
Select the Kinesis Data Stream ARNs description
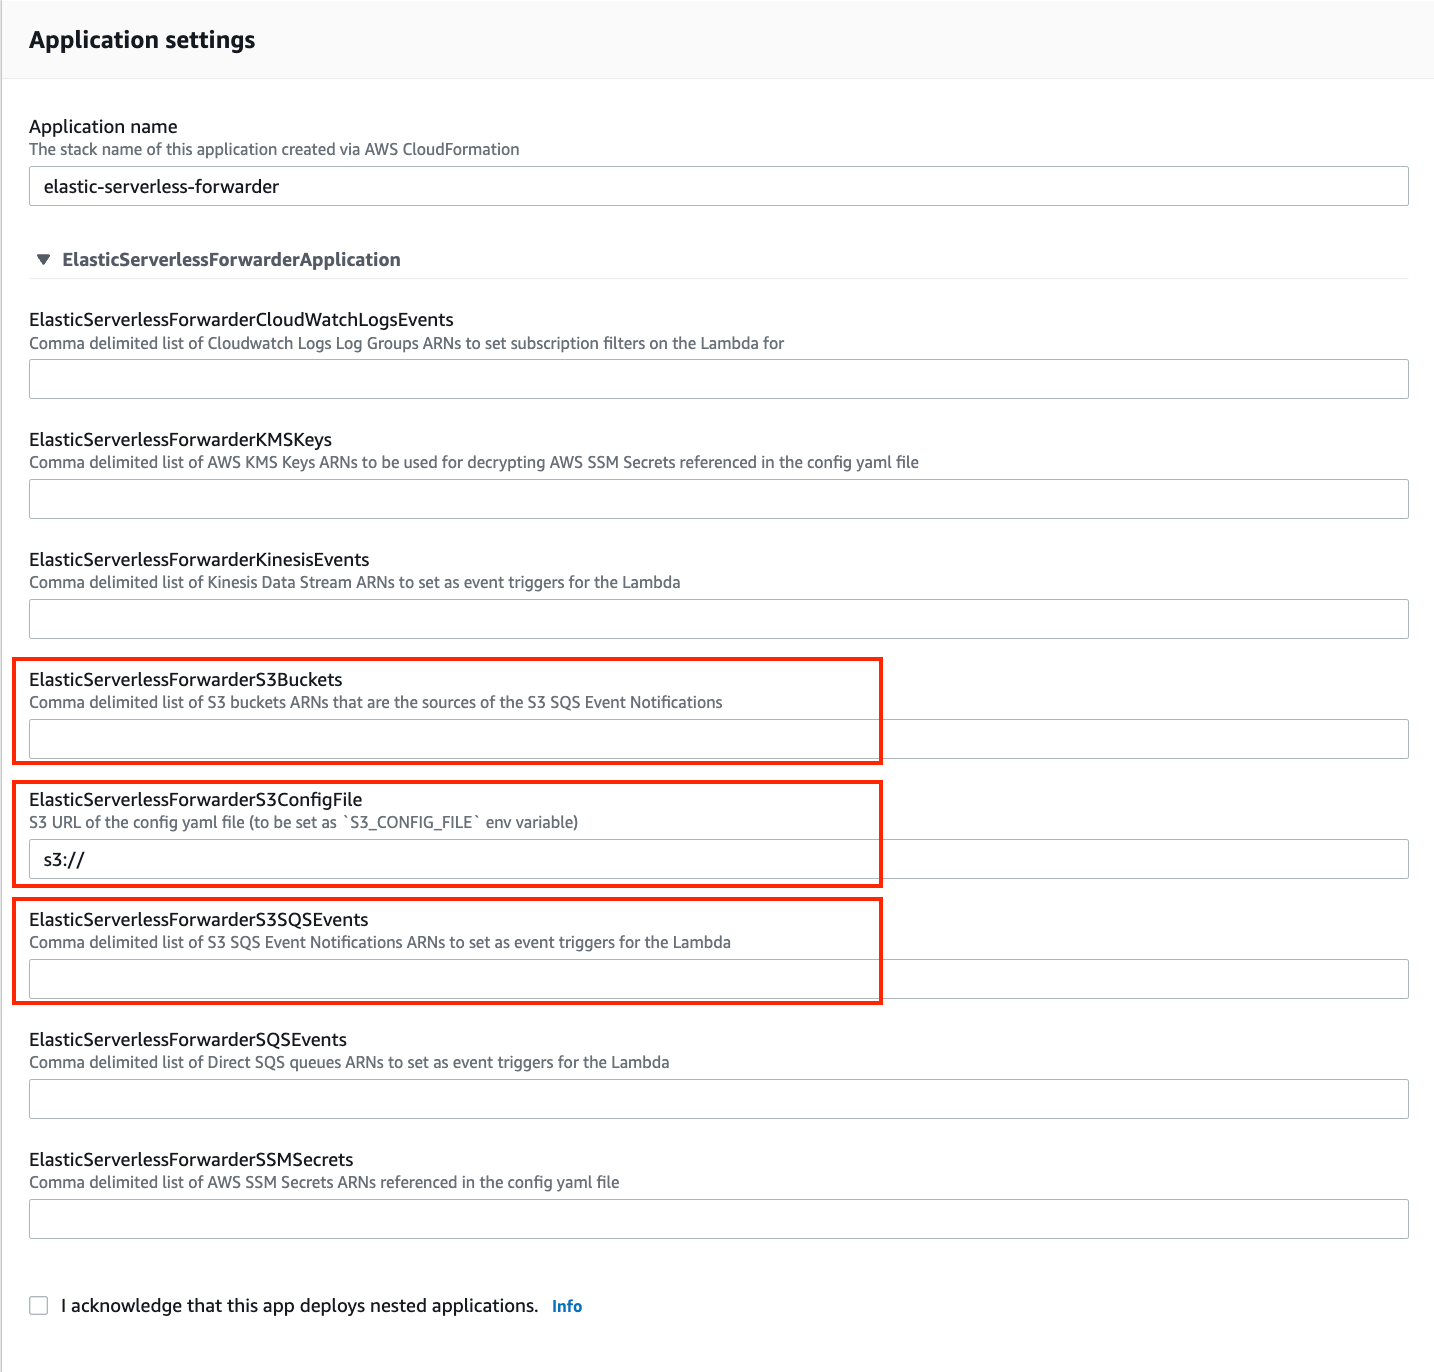355,582
